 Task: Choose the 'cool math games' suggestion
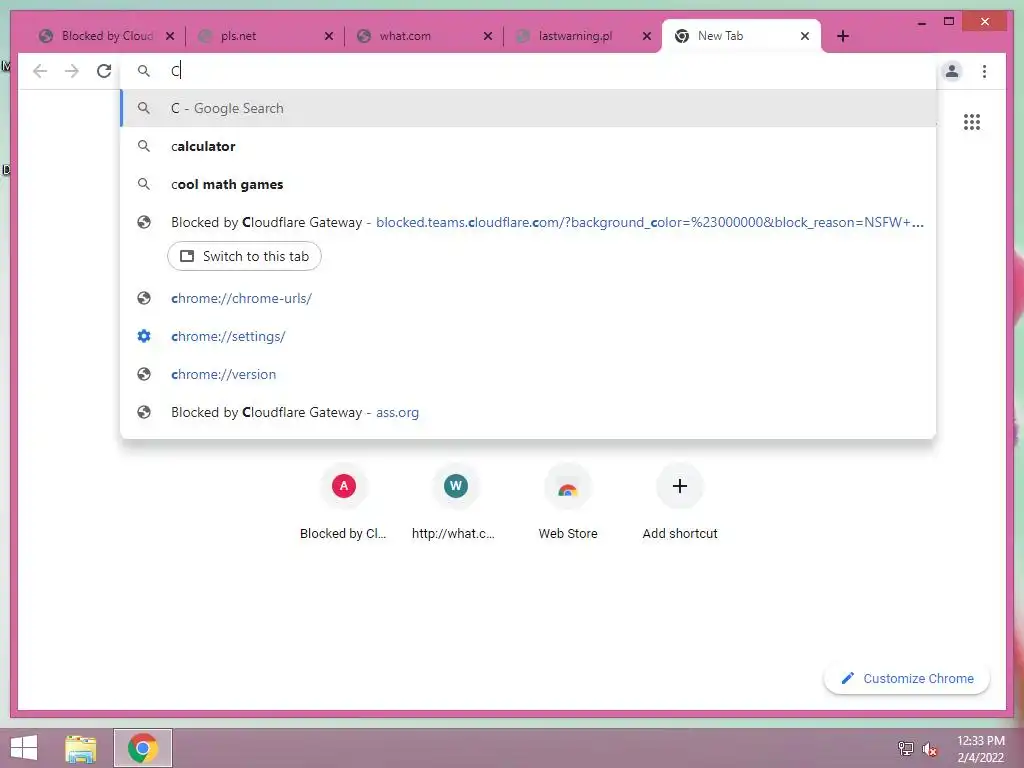(528, 184)
